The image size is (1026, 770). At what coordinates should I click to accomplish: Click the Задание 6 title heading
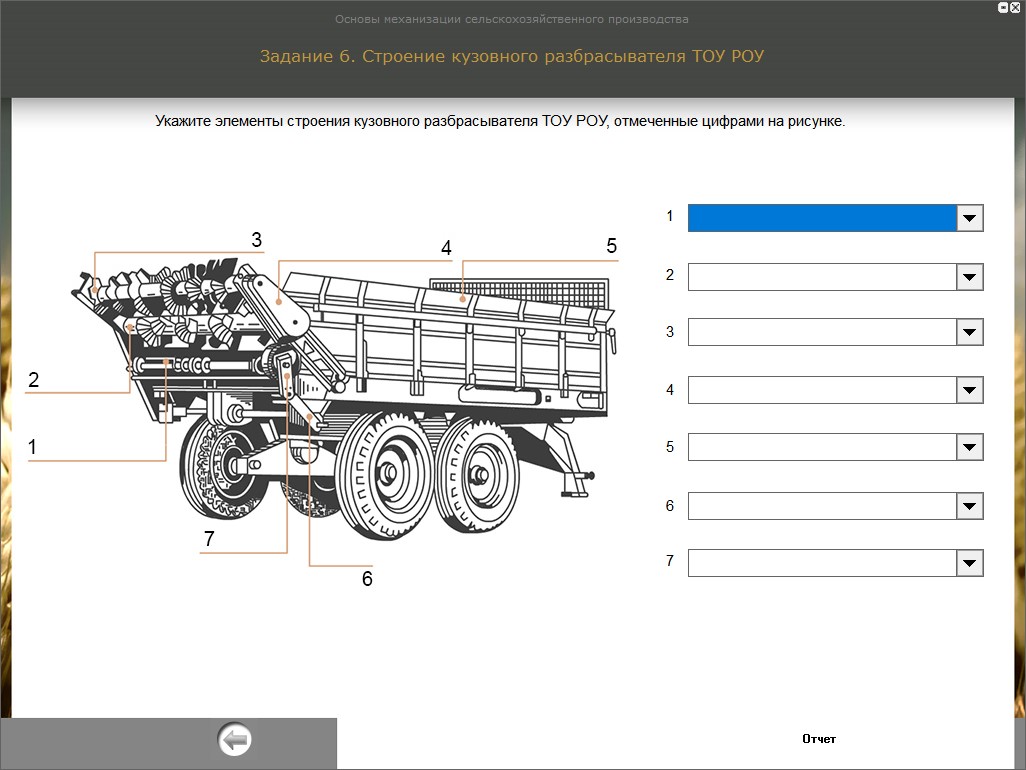[x=512, y=56]
